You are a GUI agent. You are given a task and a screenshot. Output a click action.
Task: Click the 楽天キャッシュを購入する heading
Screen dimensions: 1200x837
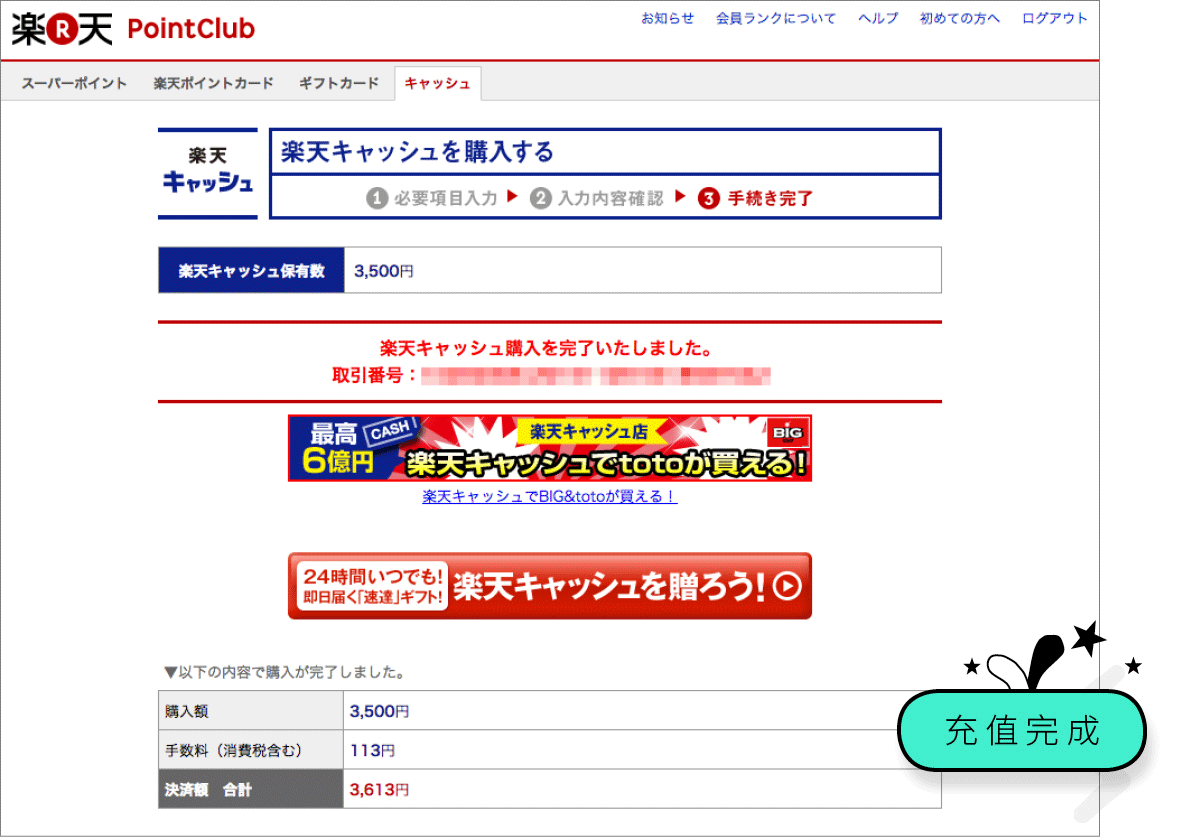tap(417, 152)
